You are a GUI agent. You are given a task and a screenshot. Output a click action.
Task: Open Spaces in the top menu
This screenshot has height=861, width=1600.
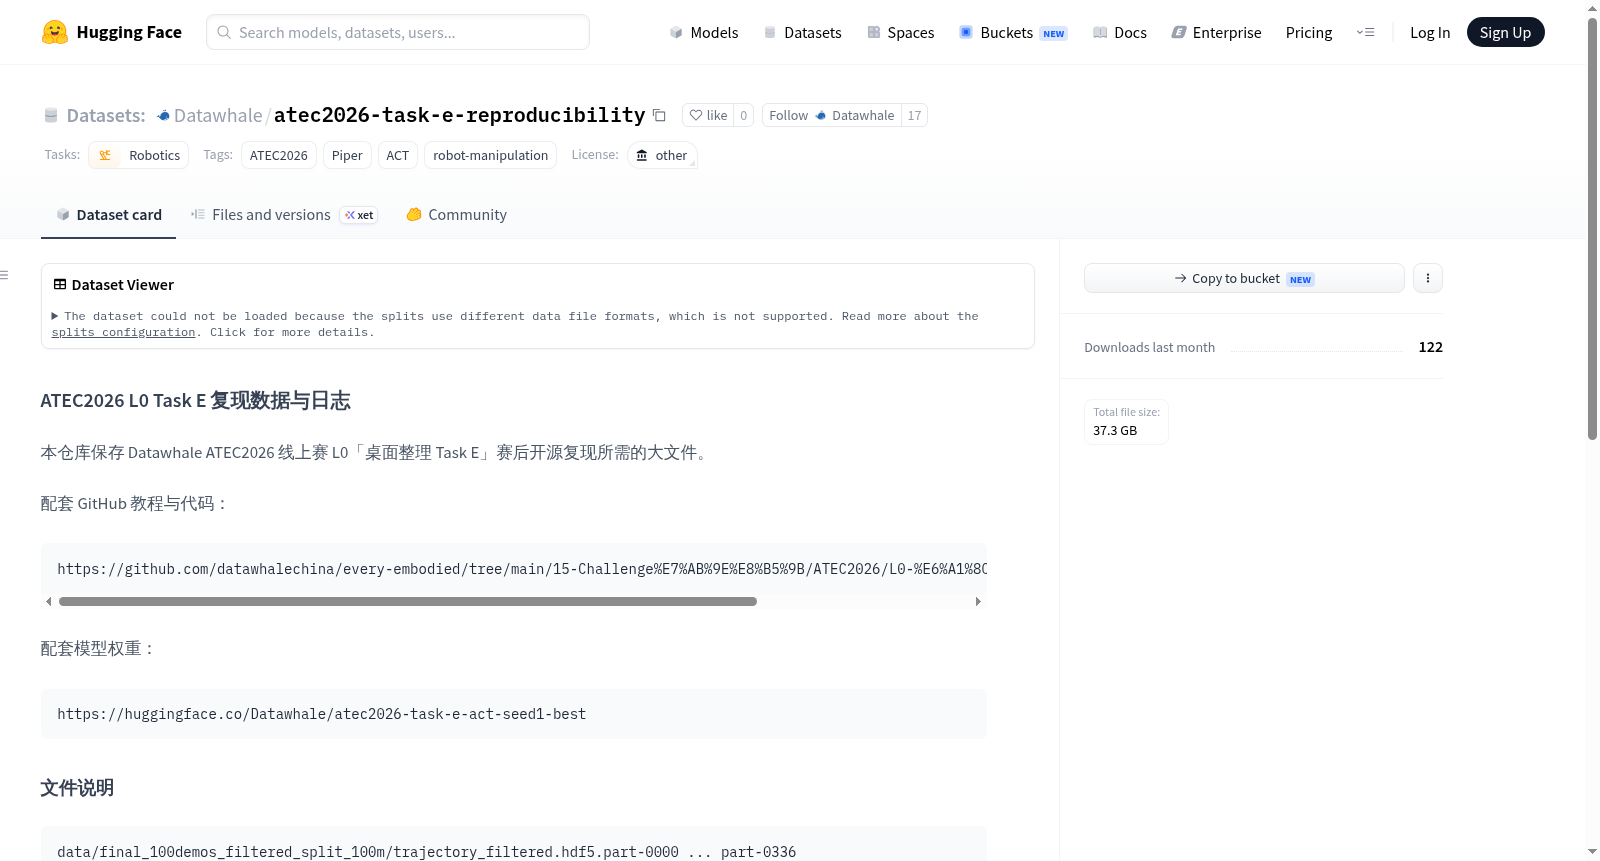pos(901,32)
